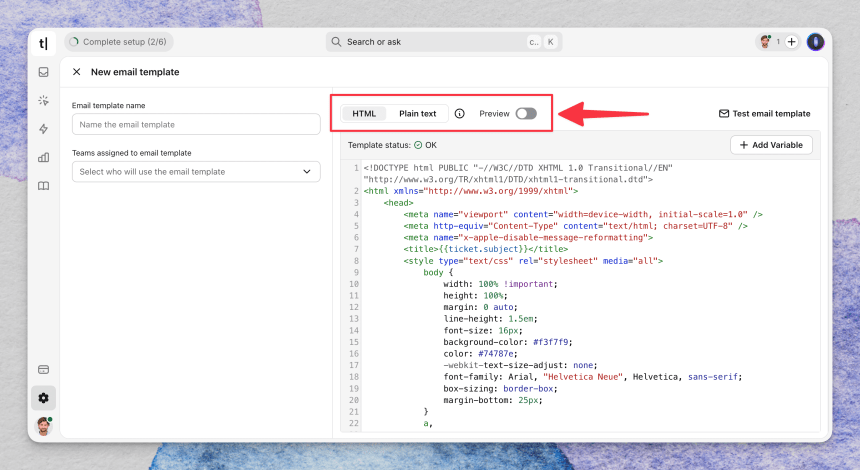Click the '<head>' tag line in editor
This screenshot has width=860, height=470.
pos(398,202)
